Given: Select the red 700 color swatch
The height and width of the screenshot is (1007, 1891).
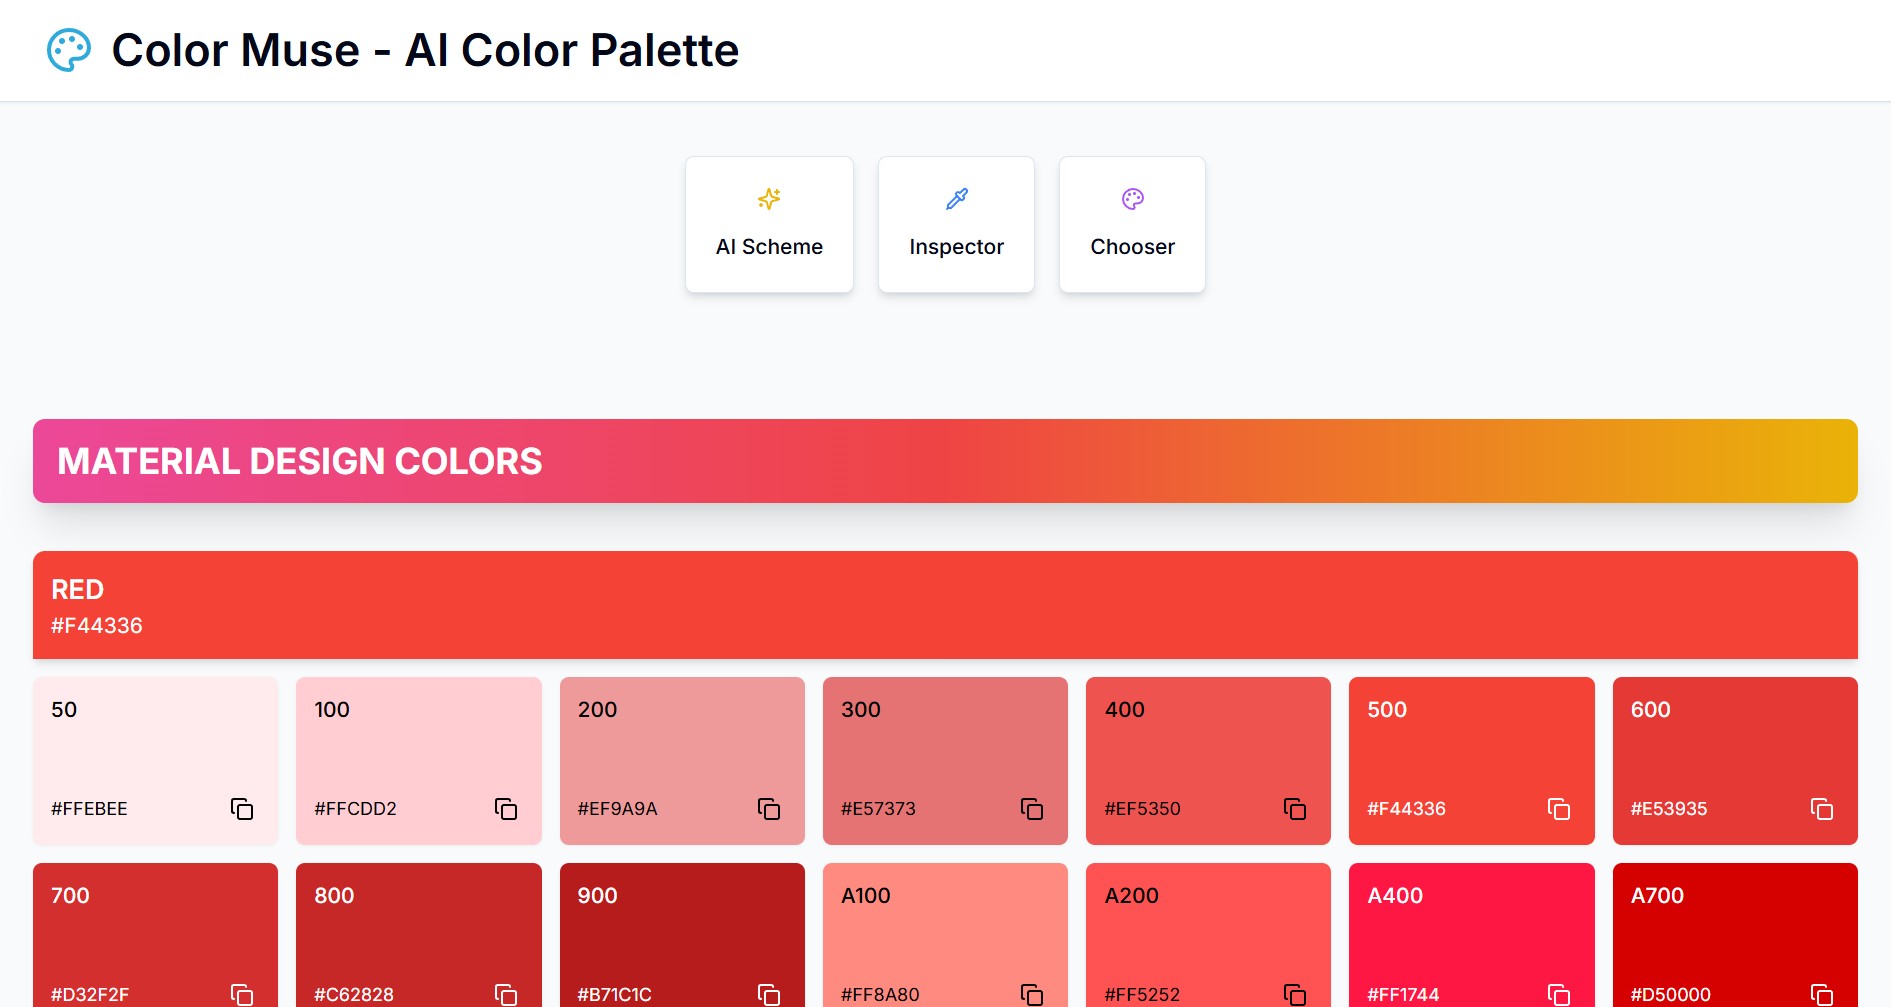Looking at the screenshot, I should (x=155, y=935).
